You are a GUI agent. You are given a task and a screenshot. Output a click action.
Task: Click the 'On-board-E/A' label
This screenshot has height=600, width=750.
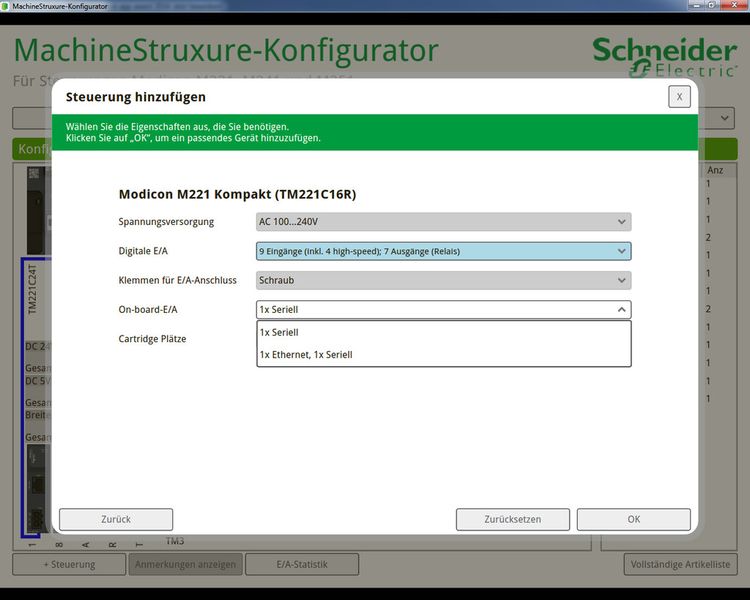pos(148,310)
